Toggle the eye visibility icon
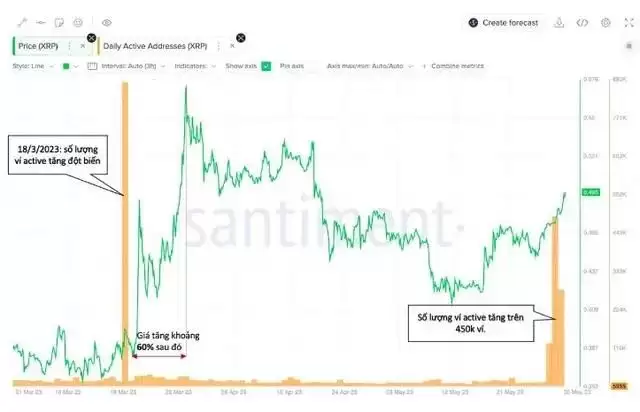 coord(107,21)
